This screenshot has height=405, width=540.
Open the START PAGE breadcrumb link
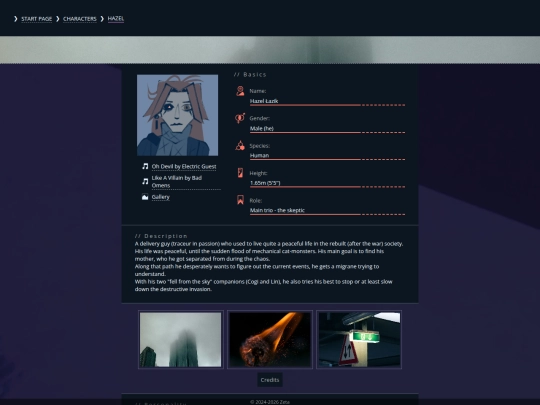[37, 19]
